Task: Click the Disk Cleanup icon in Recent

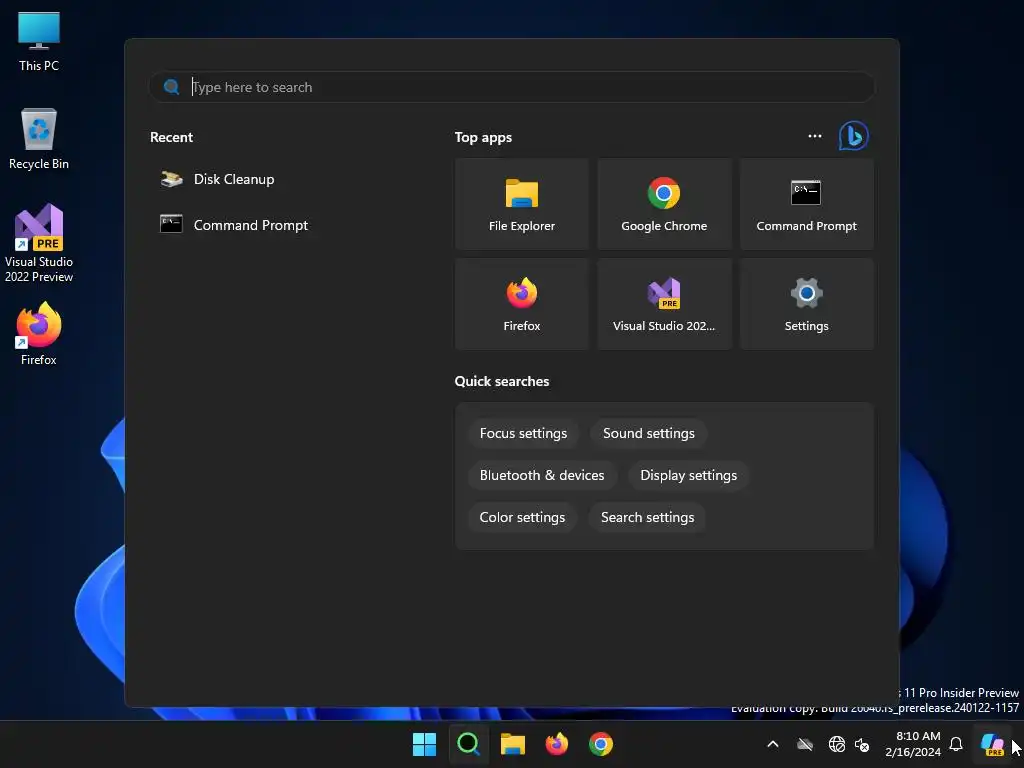Action: click(x=172, y=179)
